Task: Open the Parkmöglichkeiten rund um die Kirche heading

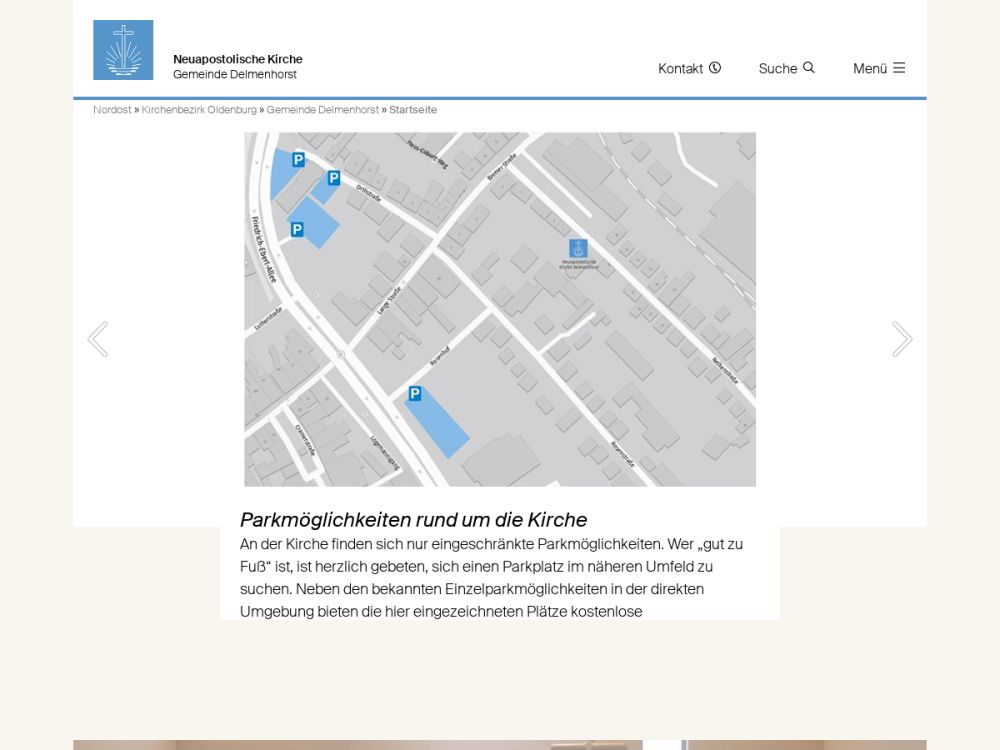Action: coord(413,520)
